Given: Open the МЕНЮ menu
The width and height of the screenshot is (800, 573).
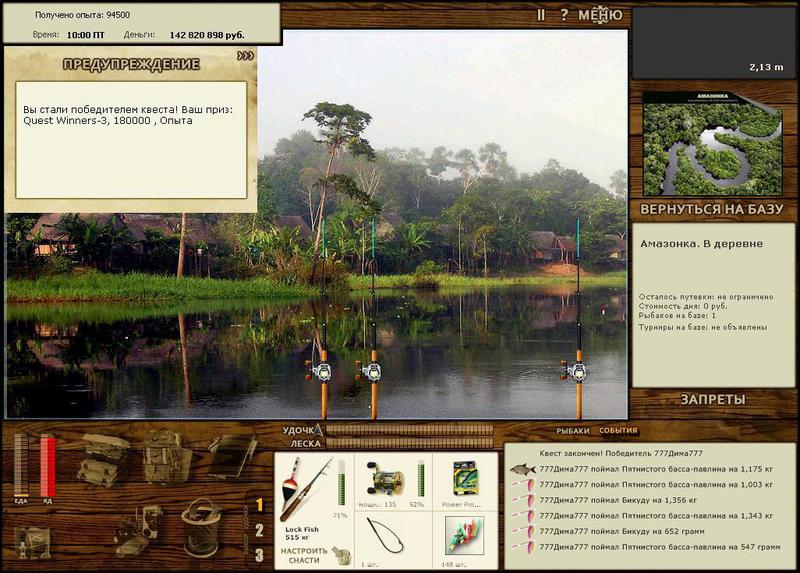Looking at the screenshot, I should 600,15.
